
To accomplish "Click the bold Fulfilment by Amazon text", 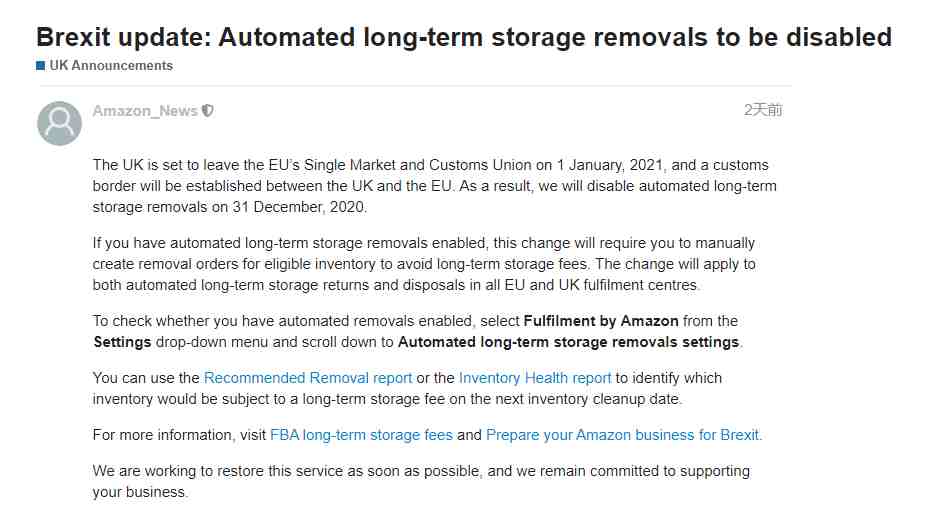I will (601, 321).
